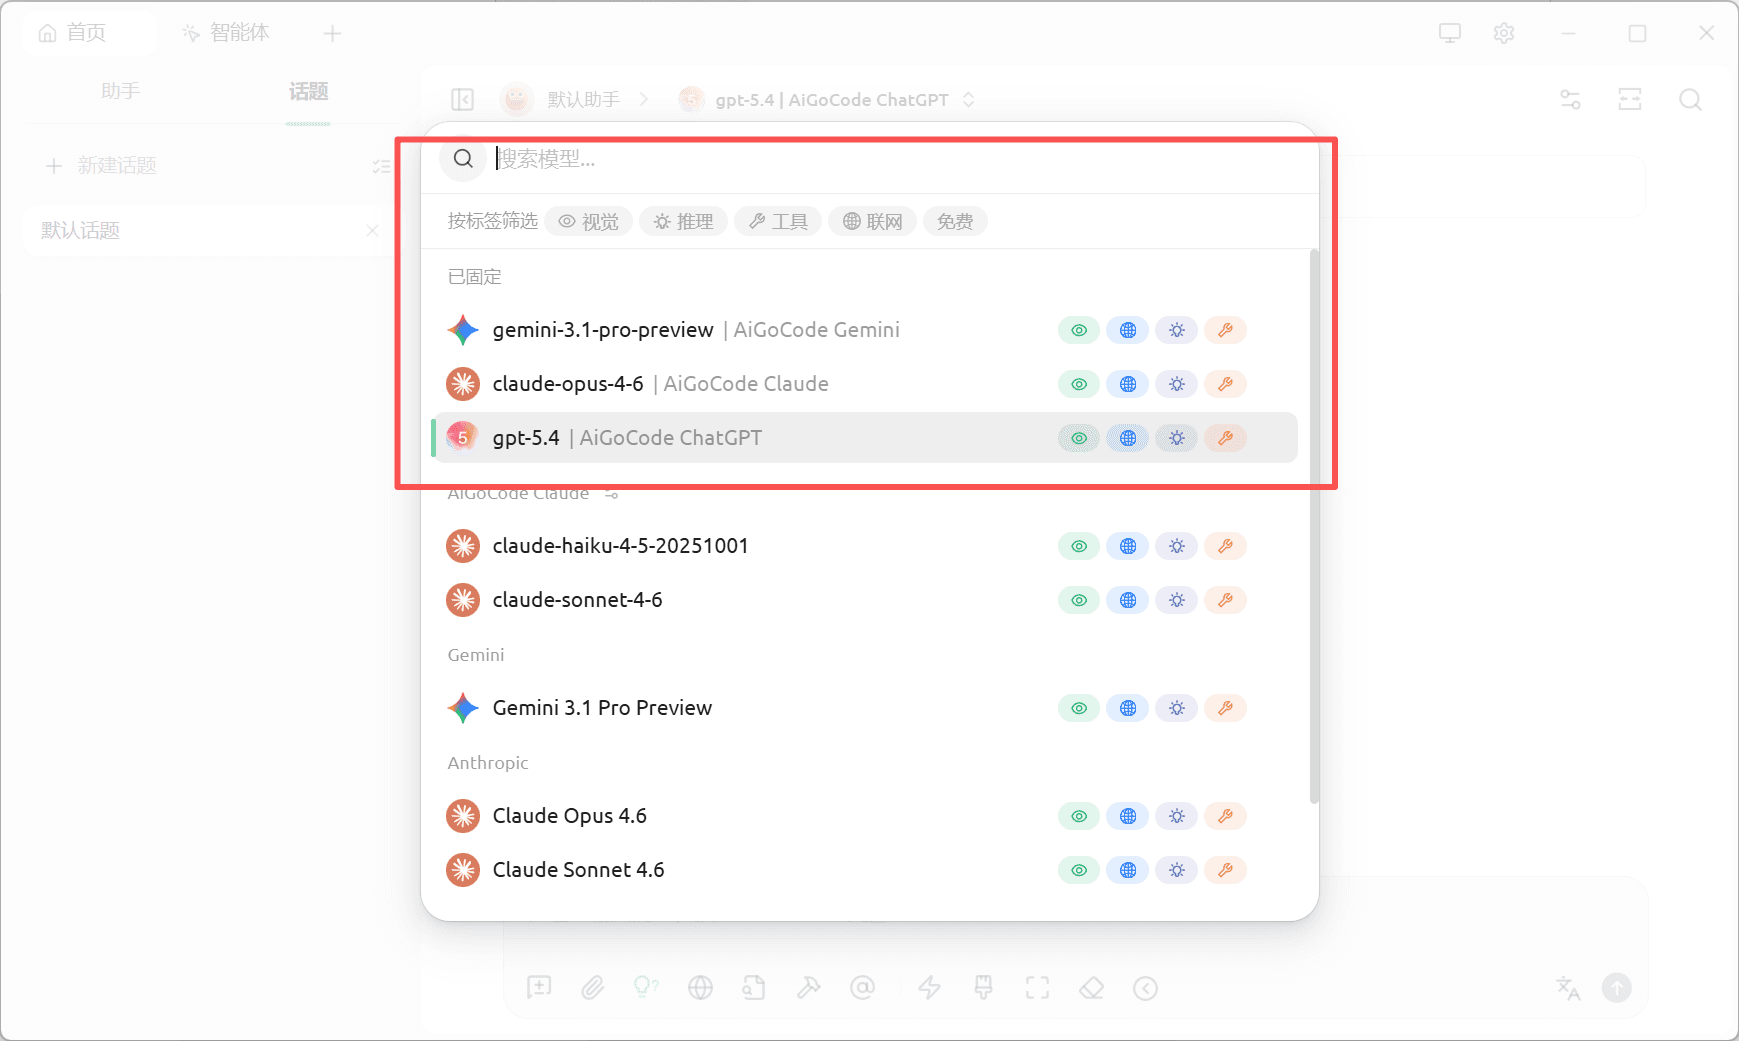Expand the input box with the fullscreen icon
The image size is (1739, 1041).
pyautogui.click(x=1038, y=988)
